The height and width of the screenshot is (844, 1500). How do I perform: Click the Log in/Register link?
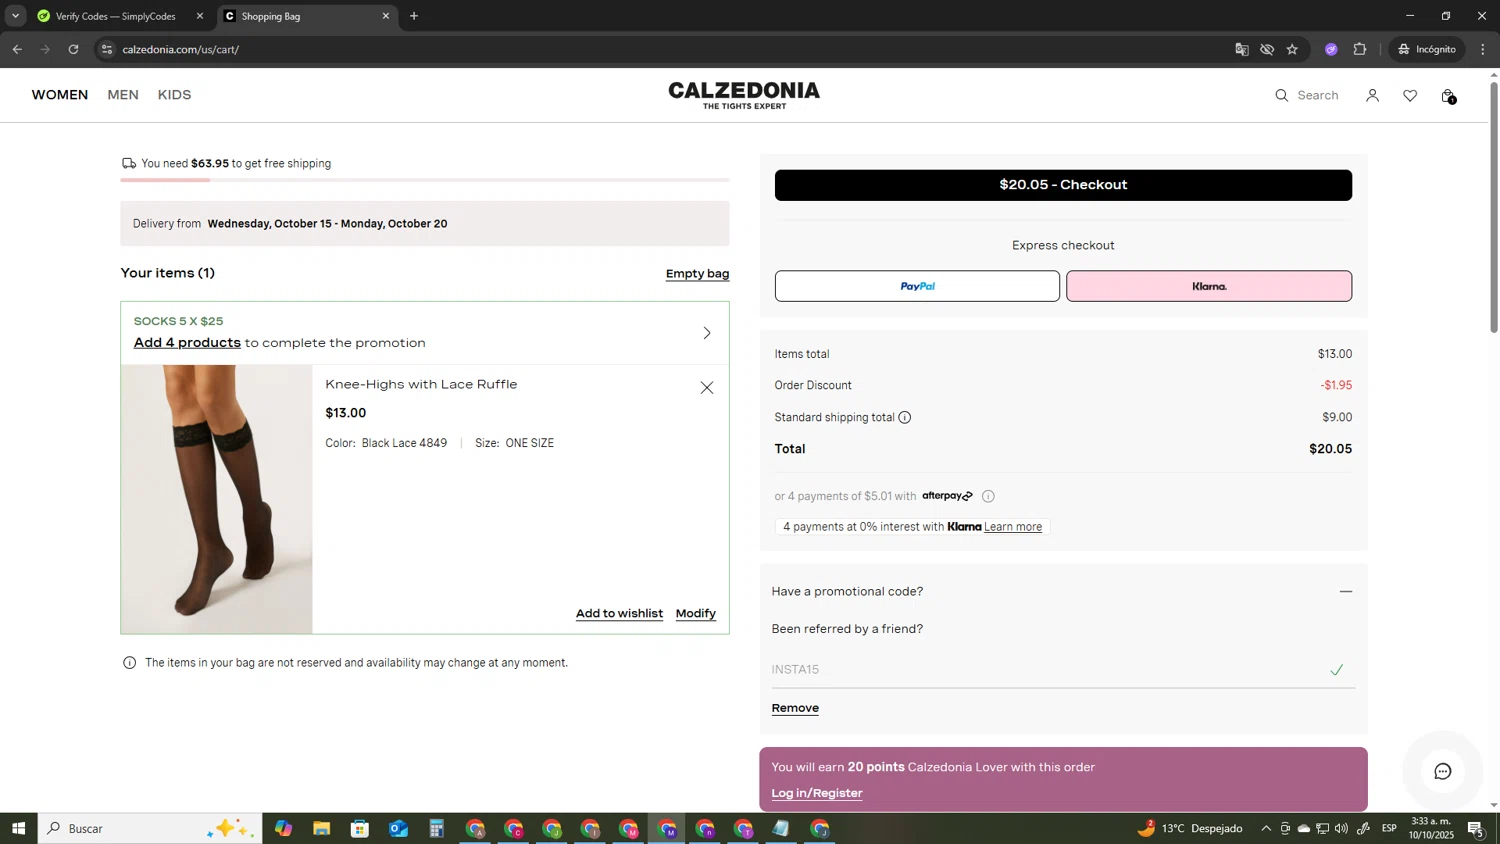tap(817, 793)
